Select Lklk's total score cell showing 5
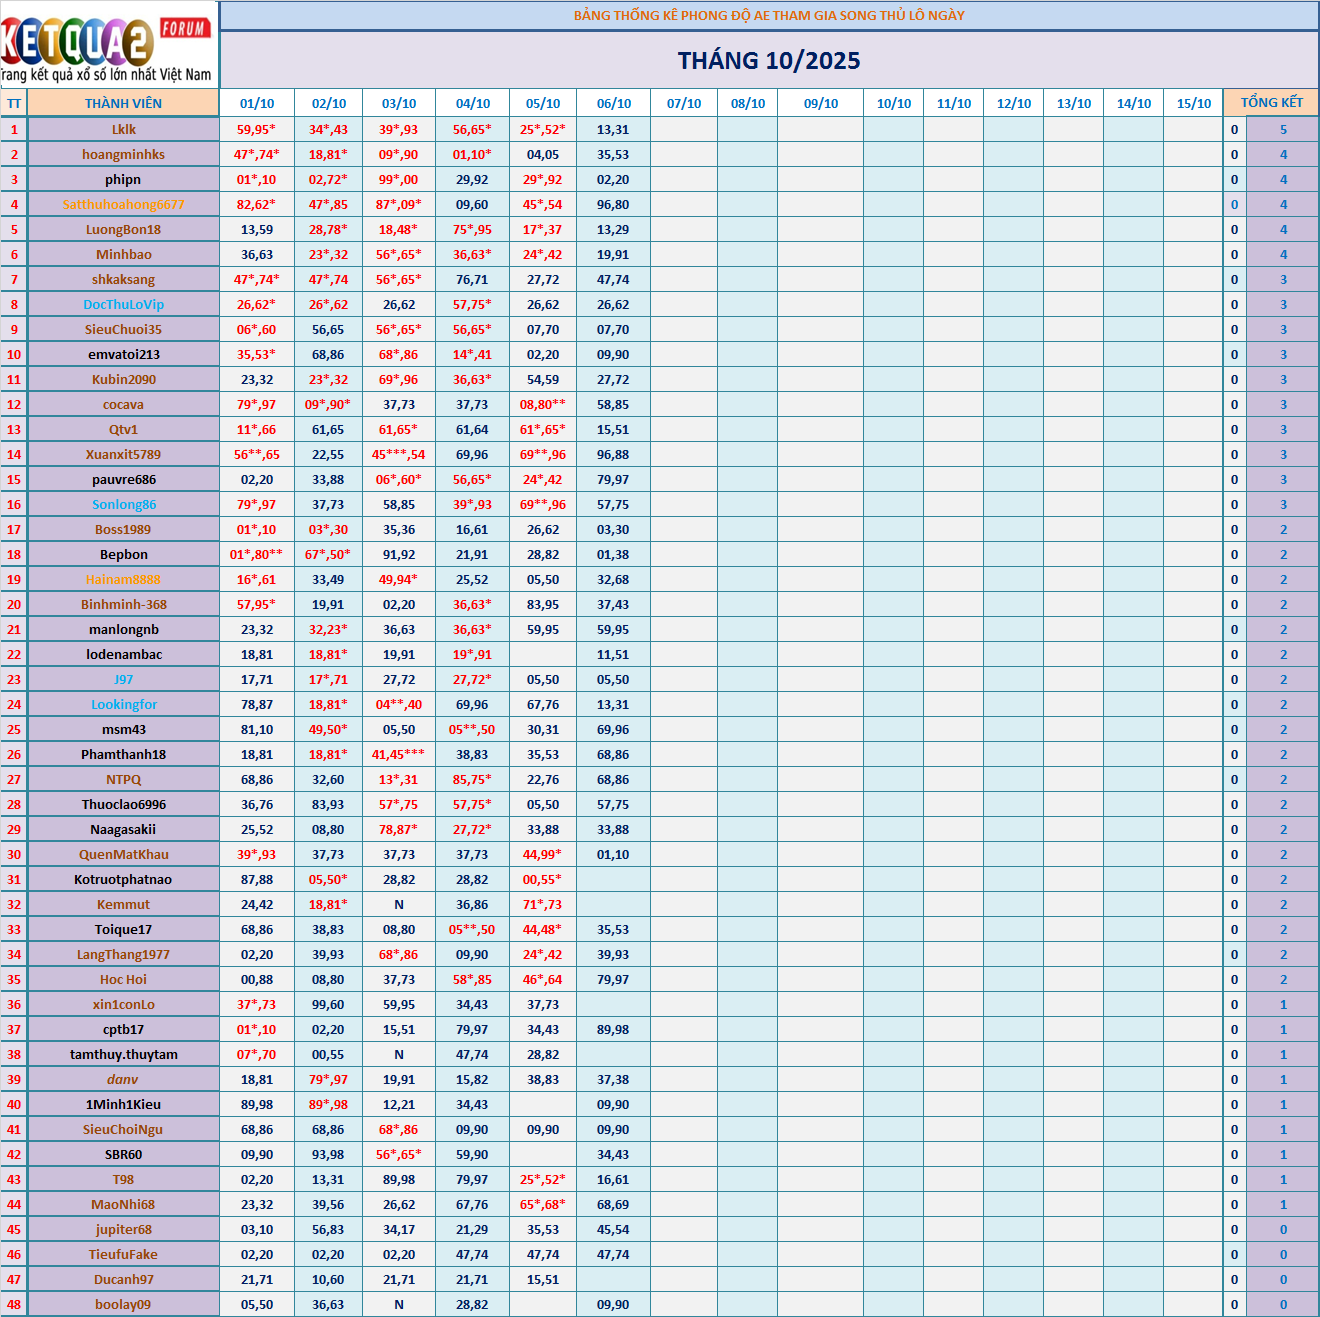1320x1317 pixels. pos(1283,130)
